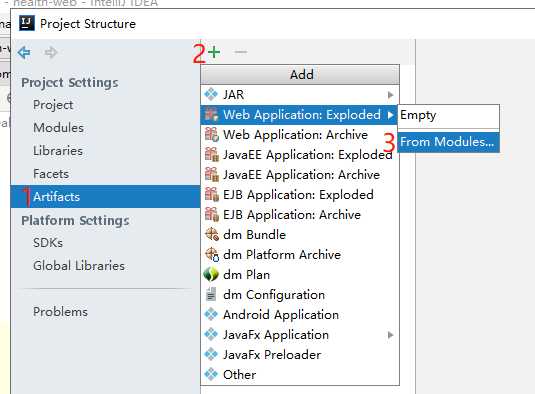Click the dm Plan green leaf icon
This screenshot has height=394, width=535.
[x=211, y=275]
